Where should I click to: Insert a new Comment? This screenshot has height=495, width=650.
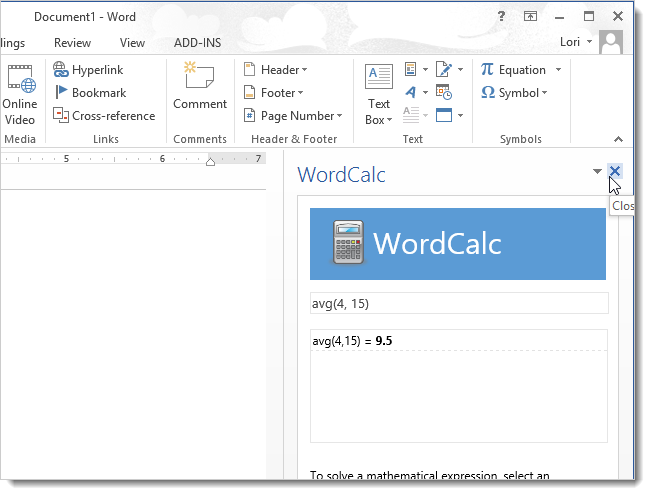[x=200, y=87]
